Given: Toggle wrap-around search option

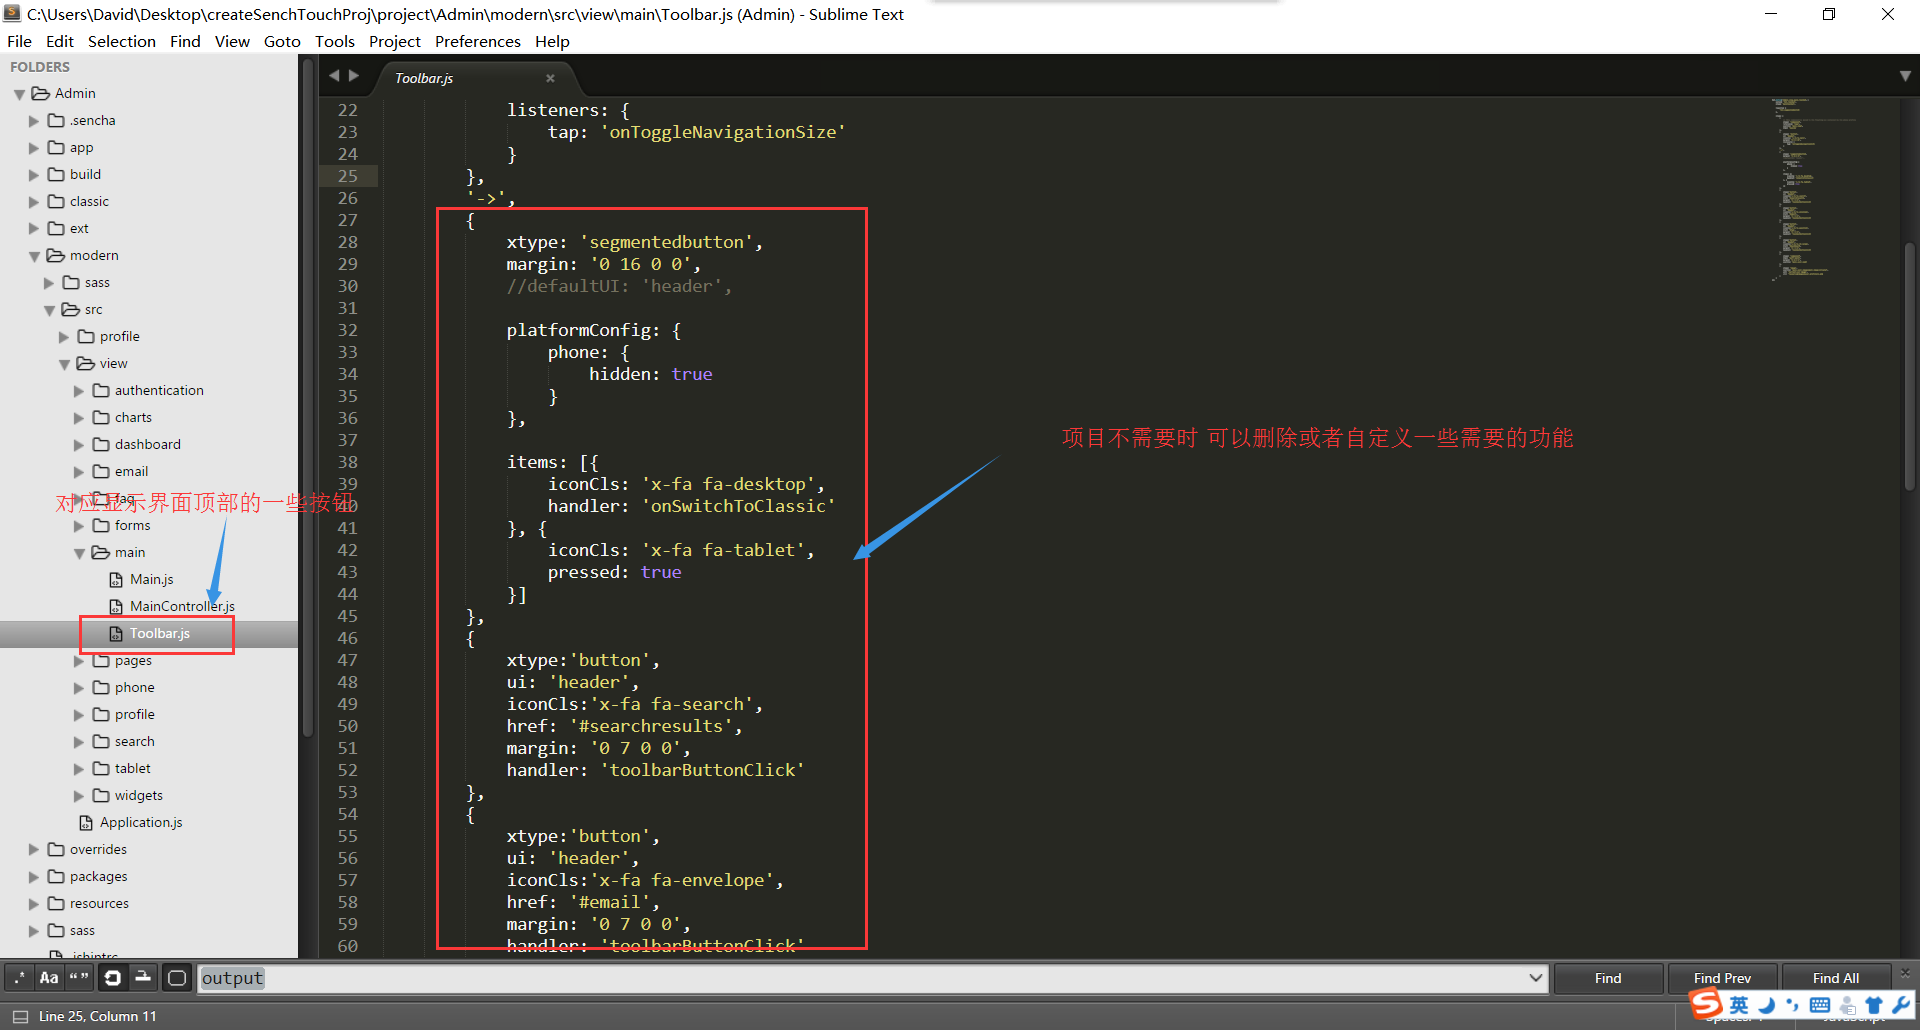Looking at the screenshot, I should pos(113,978).
